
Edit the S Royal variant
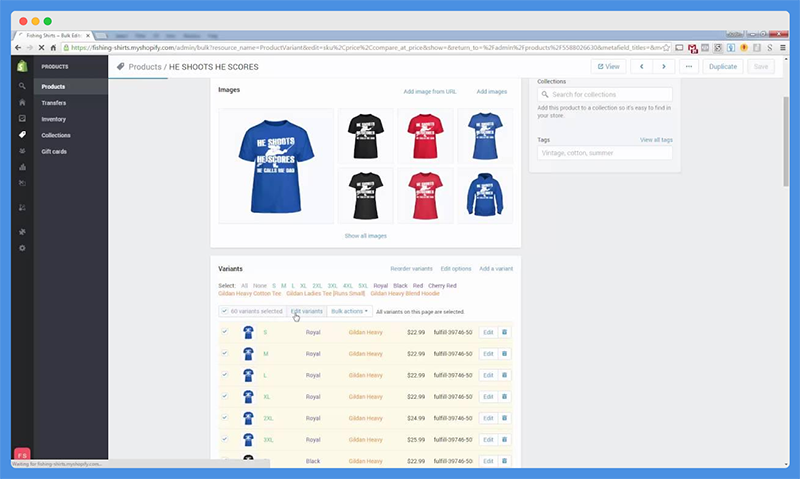click(488, 332)
